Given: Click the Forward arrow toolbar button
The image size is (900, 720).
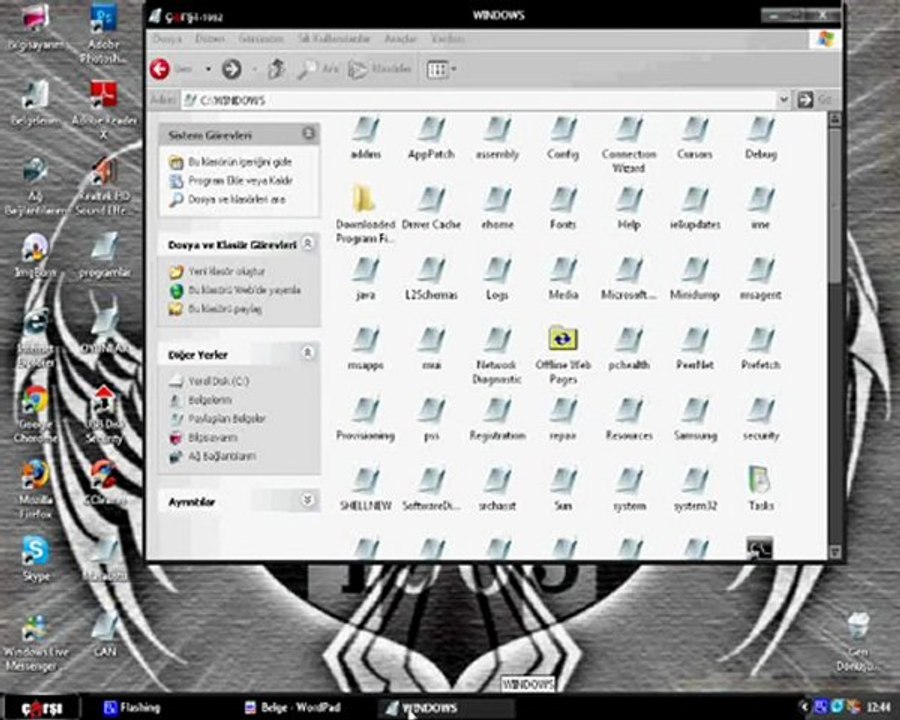Looking at the screenshot, I should coord(231,69).
